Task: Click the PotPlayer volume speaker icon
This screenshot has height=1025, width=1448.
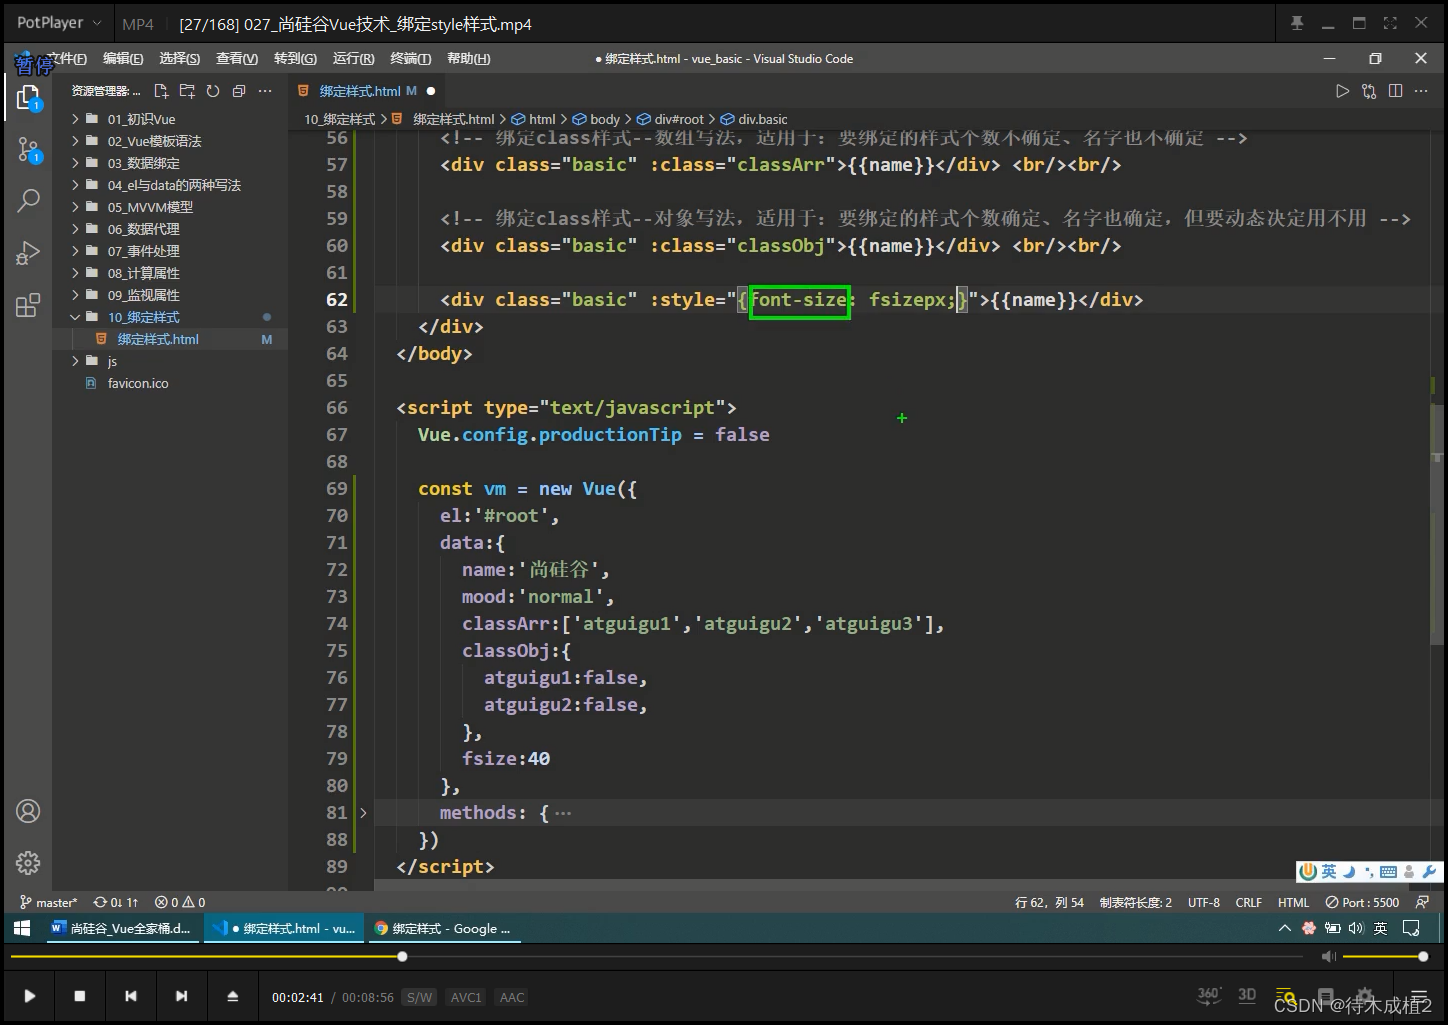Action: [x=1329, y=957]
